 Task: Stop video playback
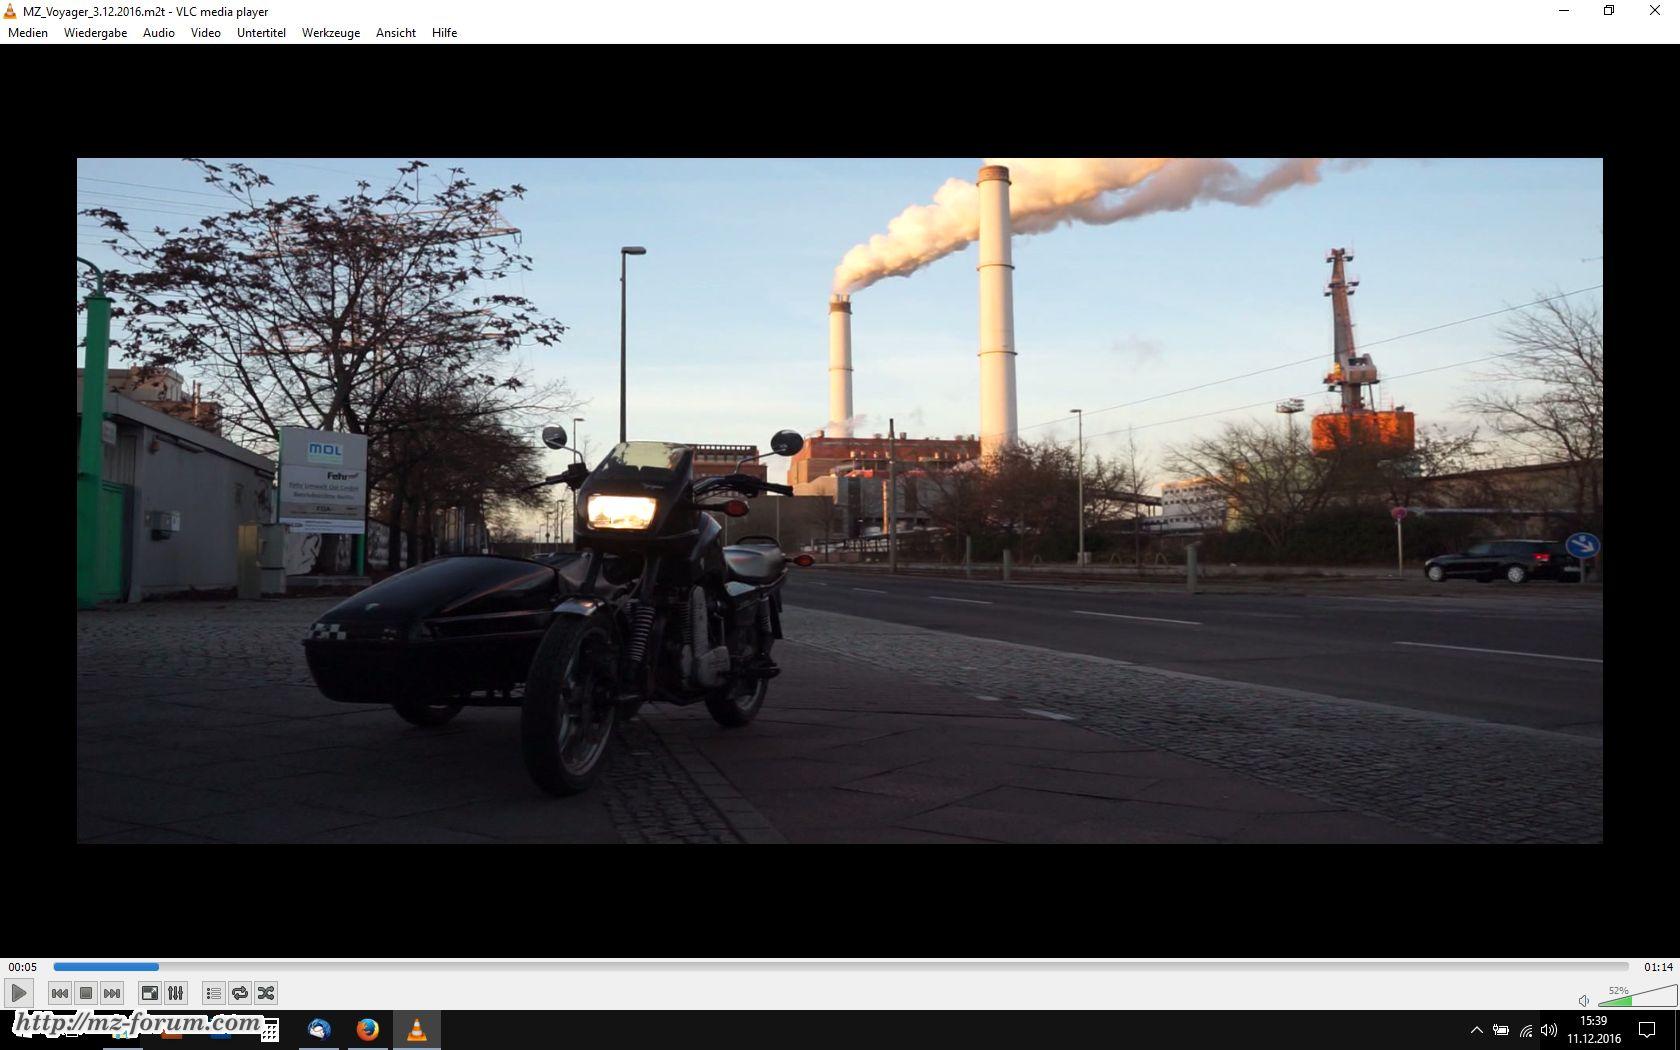[x=86, y=993]
